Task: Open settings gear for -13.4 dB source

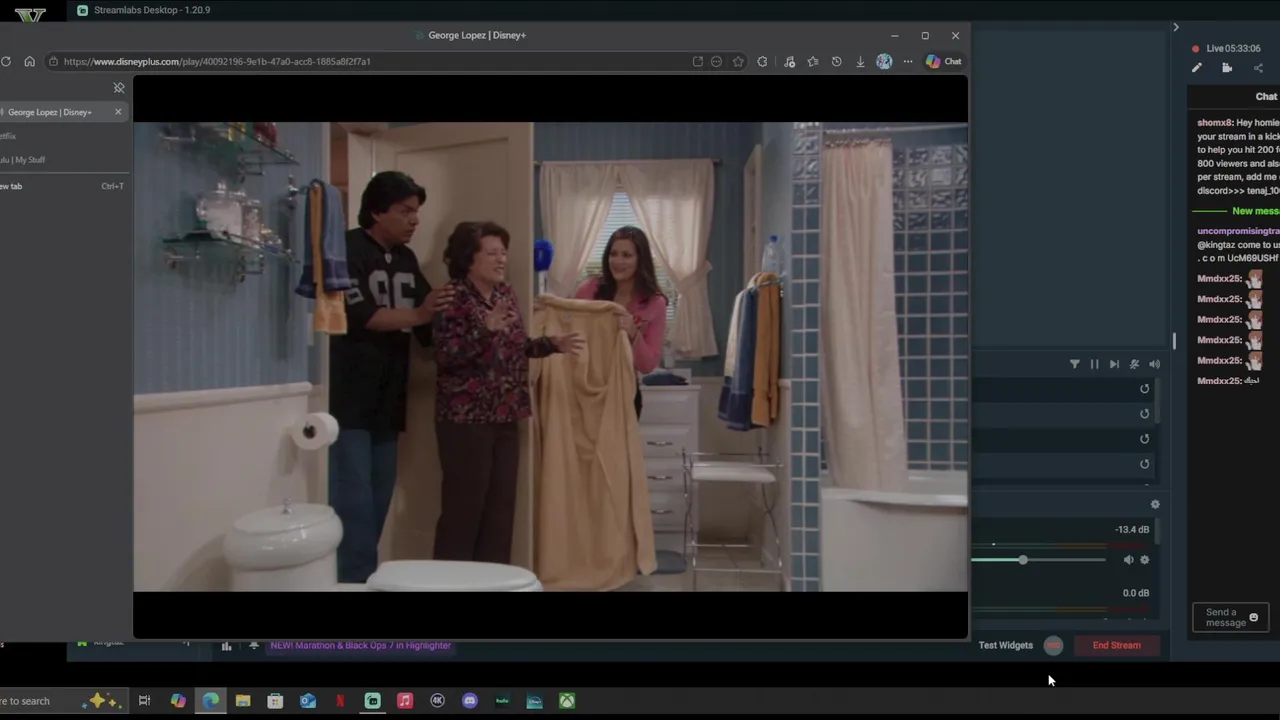Action: [1145, 560]
